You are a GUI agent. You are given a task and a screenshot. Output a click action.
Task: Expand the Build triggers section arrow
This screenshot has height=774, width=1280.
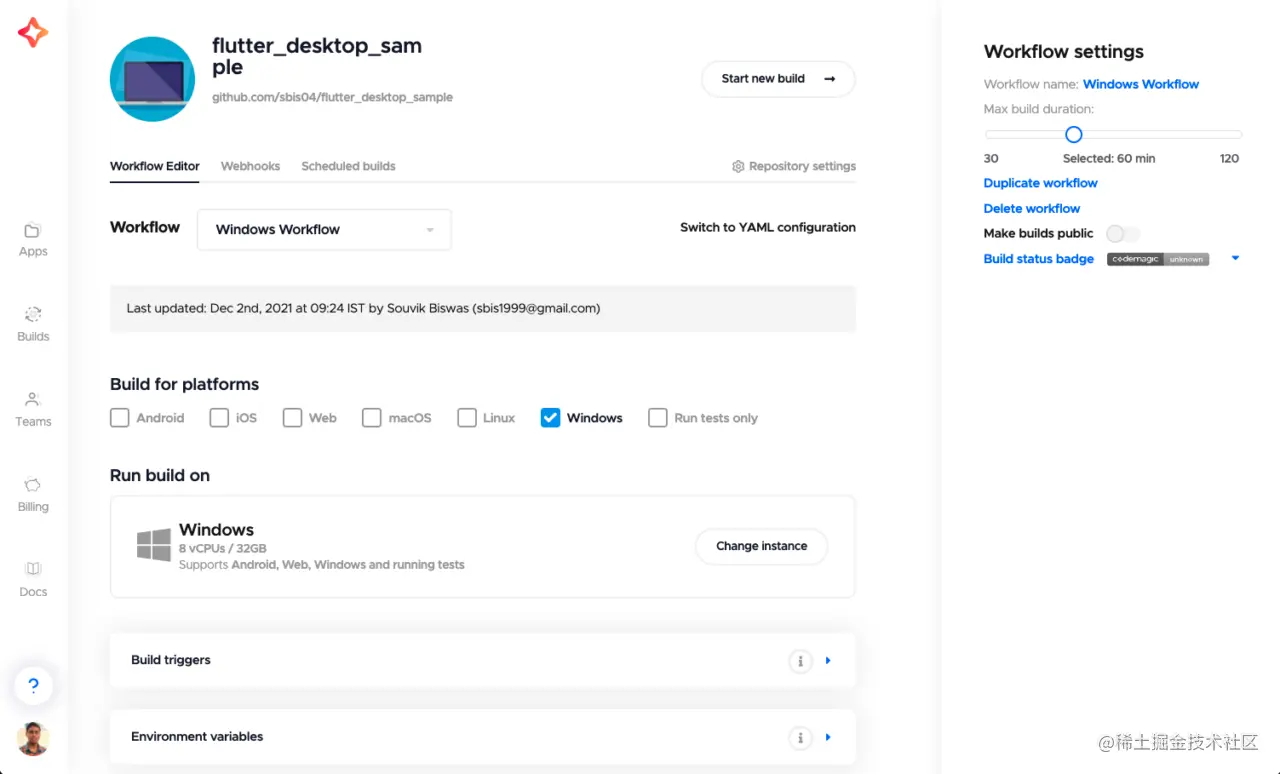828,661
